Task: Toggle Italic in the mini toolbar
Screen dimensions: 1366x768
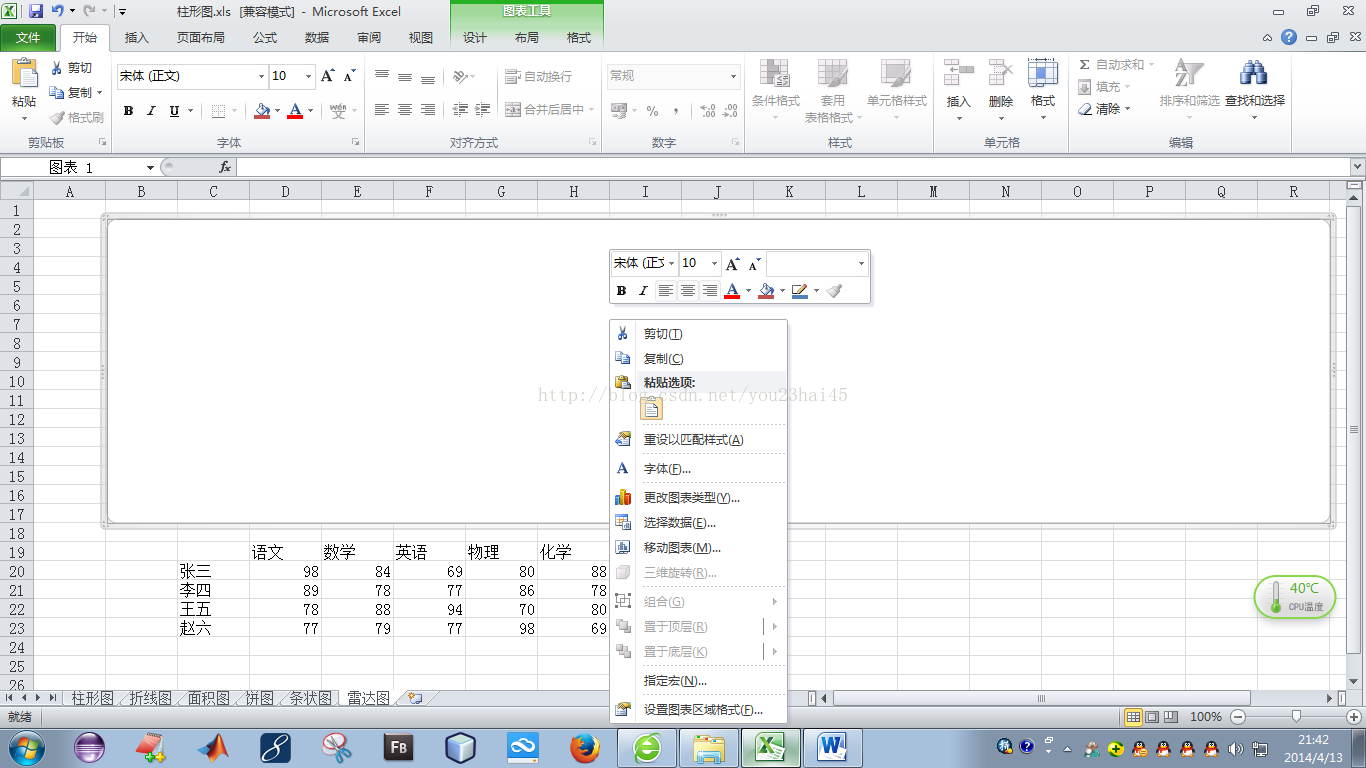Action: point(643,291)
